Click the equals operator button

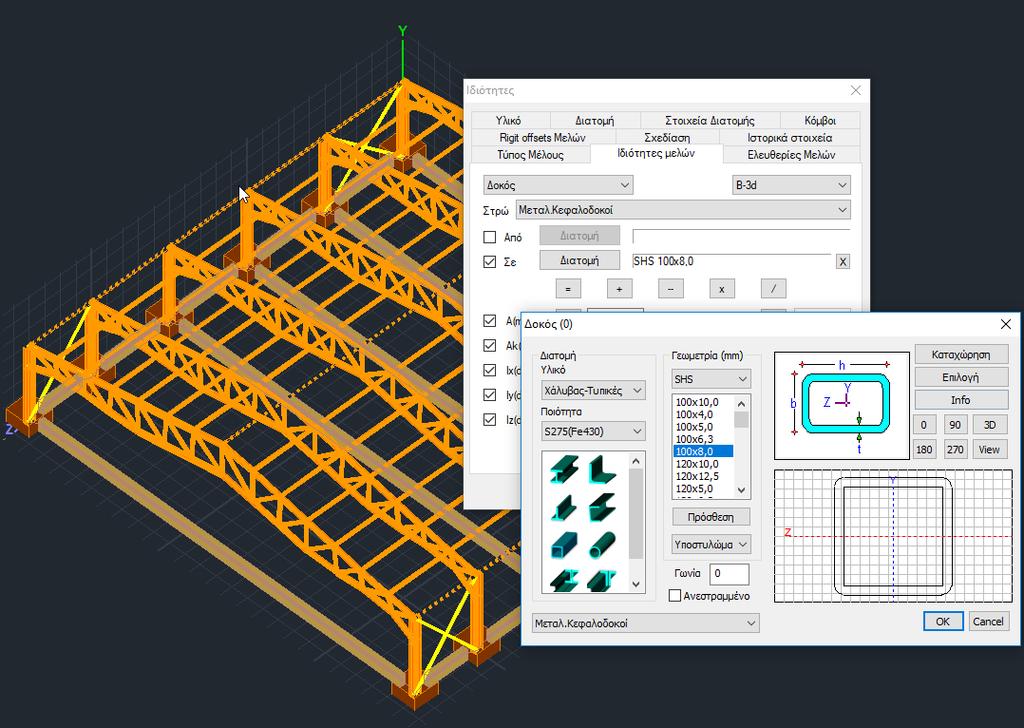[568, 289]
